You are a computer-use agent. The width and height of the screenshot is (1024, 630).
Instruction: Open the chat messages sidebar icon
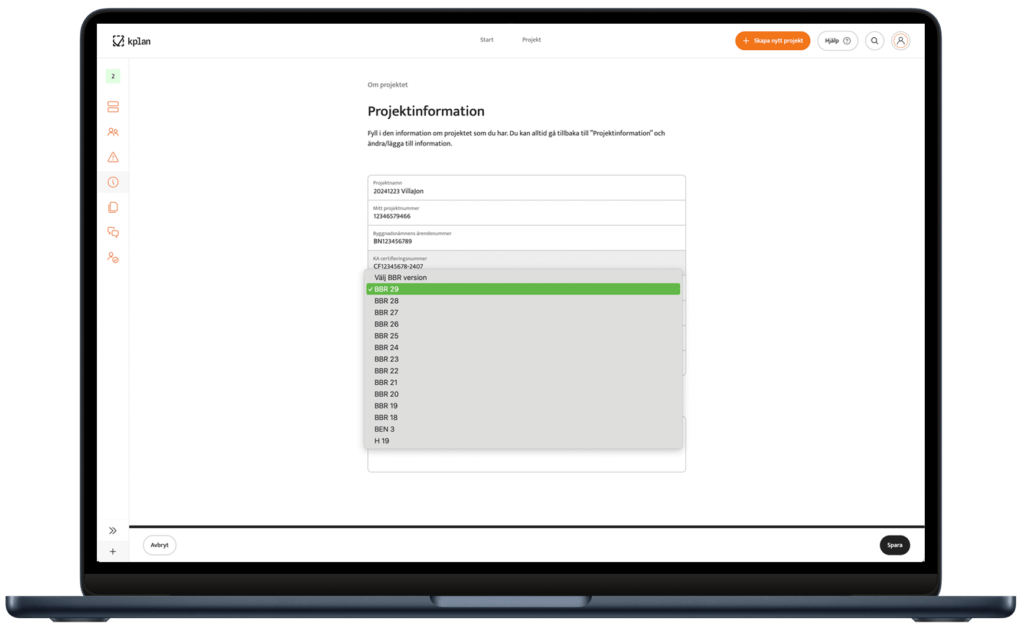pyautogui.click(x=113, y=233)
